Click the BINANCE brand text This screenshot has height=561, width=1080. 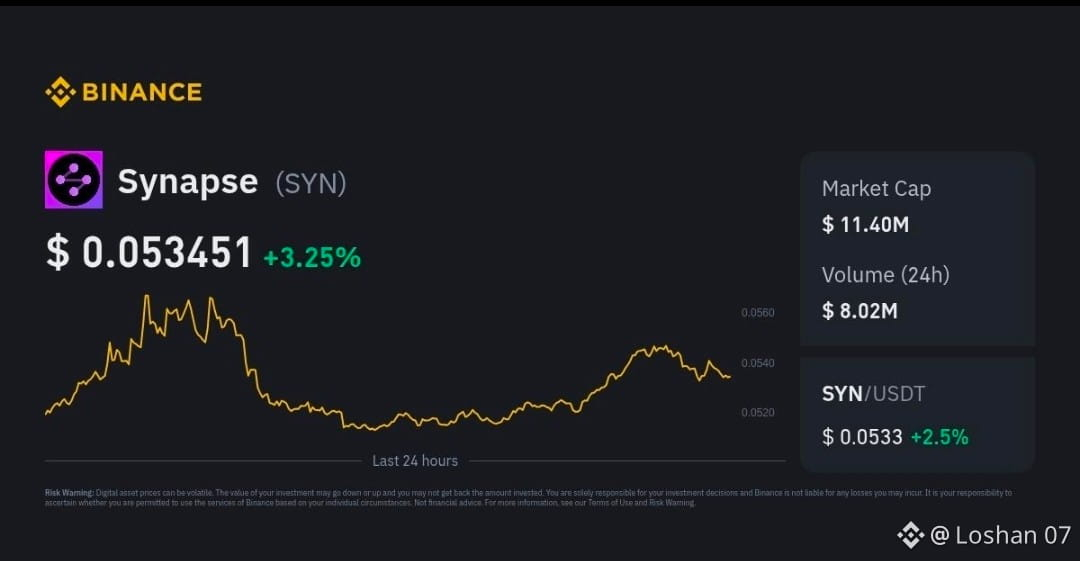(x=142, y=92)
